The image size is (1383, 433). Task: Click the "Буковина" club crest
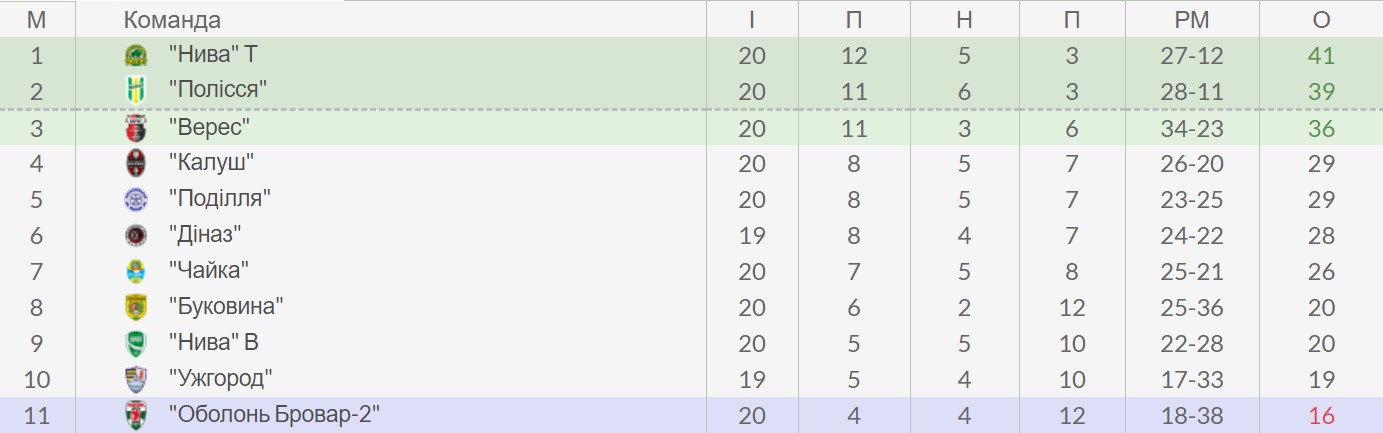click(135, 307)
